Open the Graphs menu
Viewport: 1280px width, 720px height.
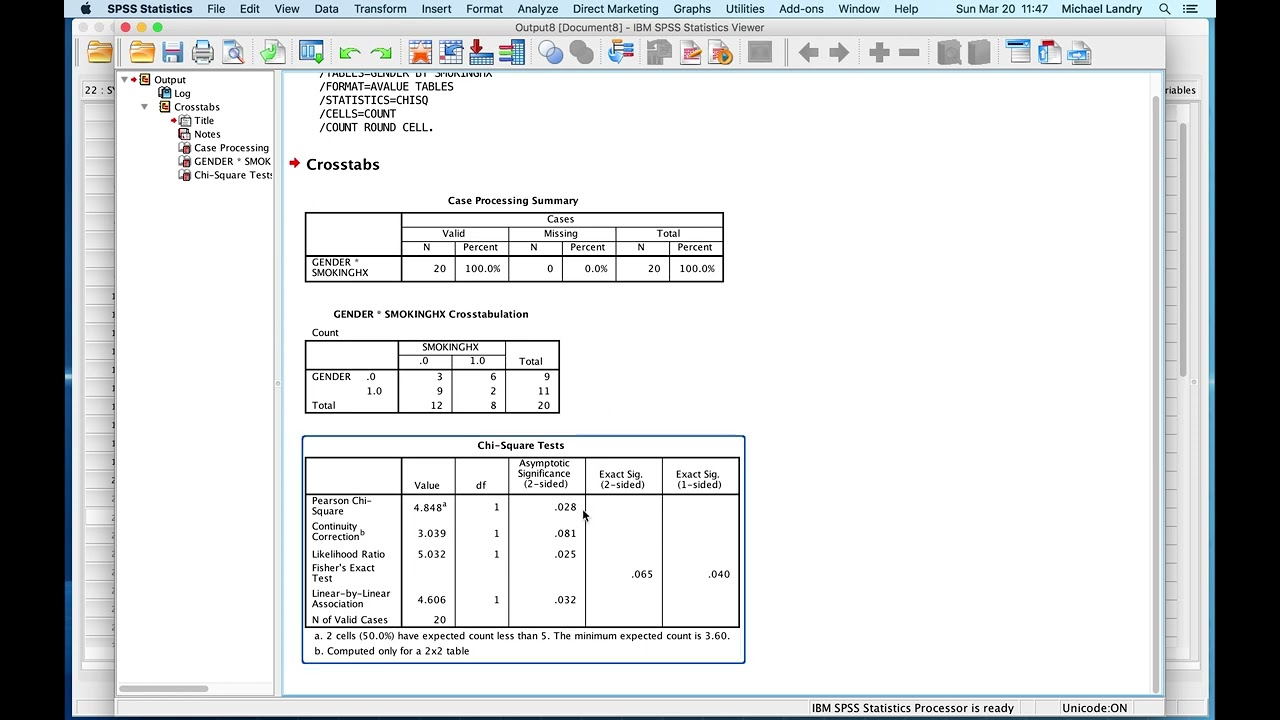click(692, 9)
